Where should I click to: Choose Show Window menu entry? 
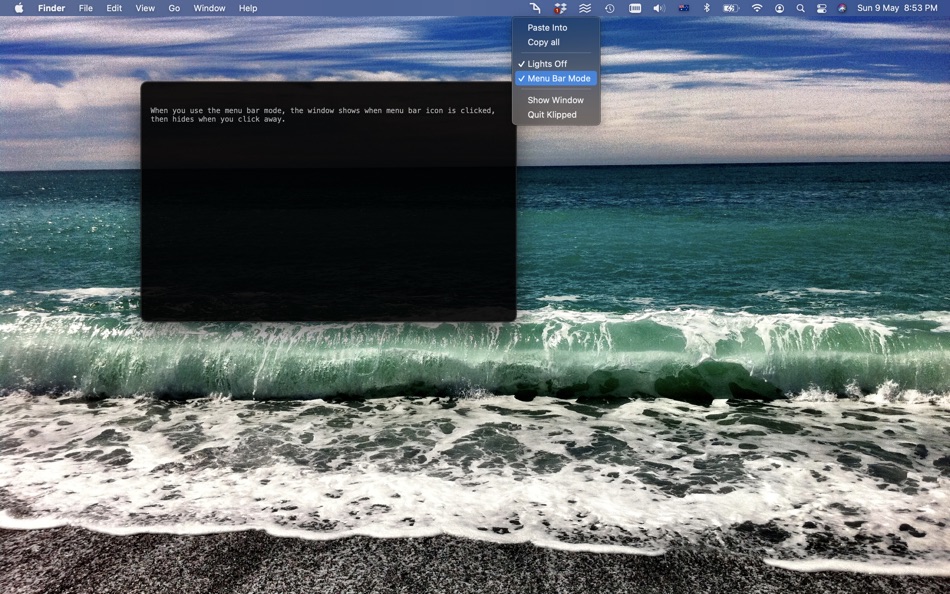[556, 100]
